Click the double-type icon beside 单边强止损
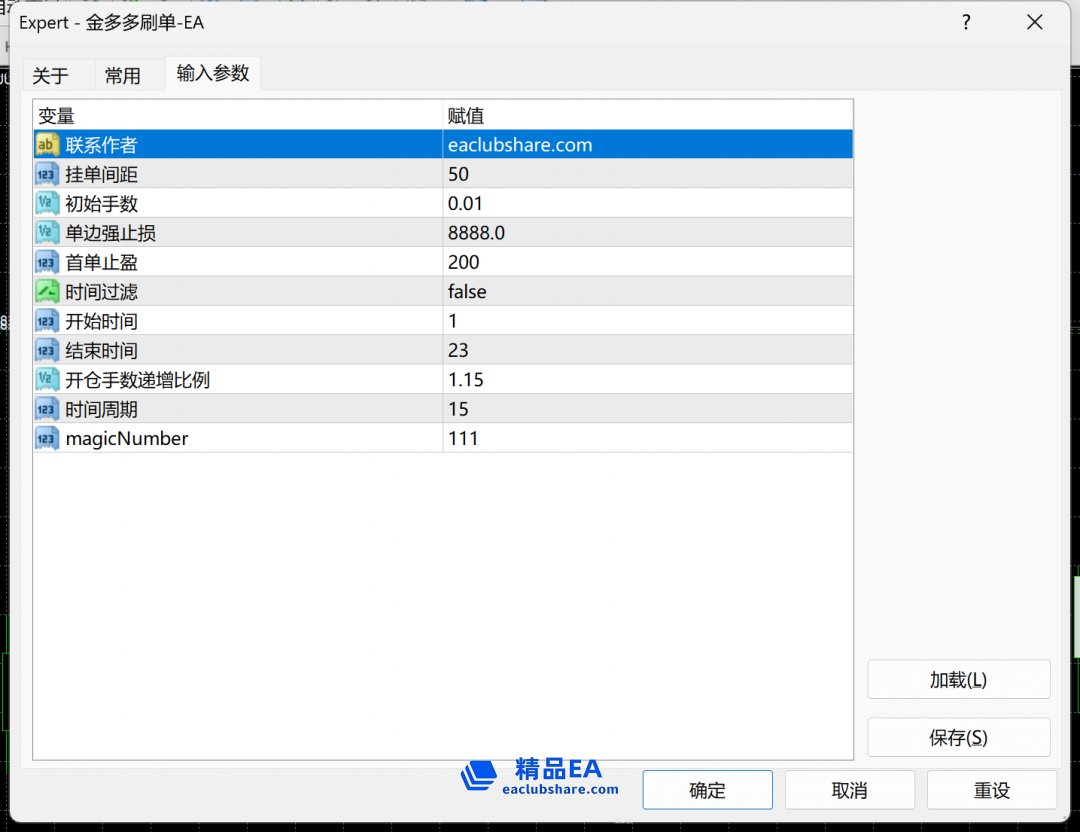The height and width of the screenshot is (832, 1080). pos(47,233)
